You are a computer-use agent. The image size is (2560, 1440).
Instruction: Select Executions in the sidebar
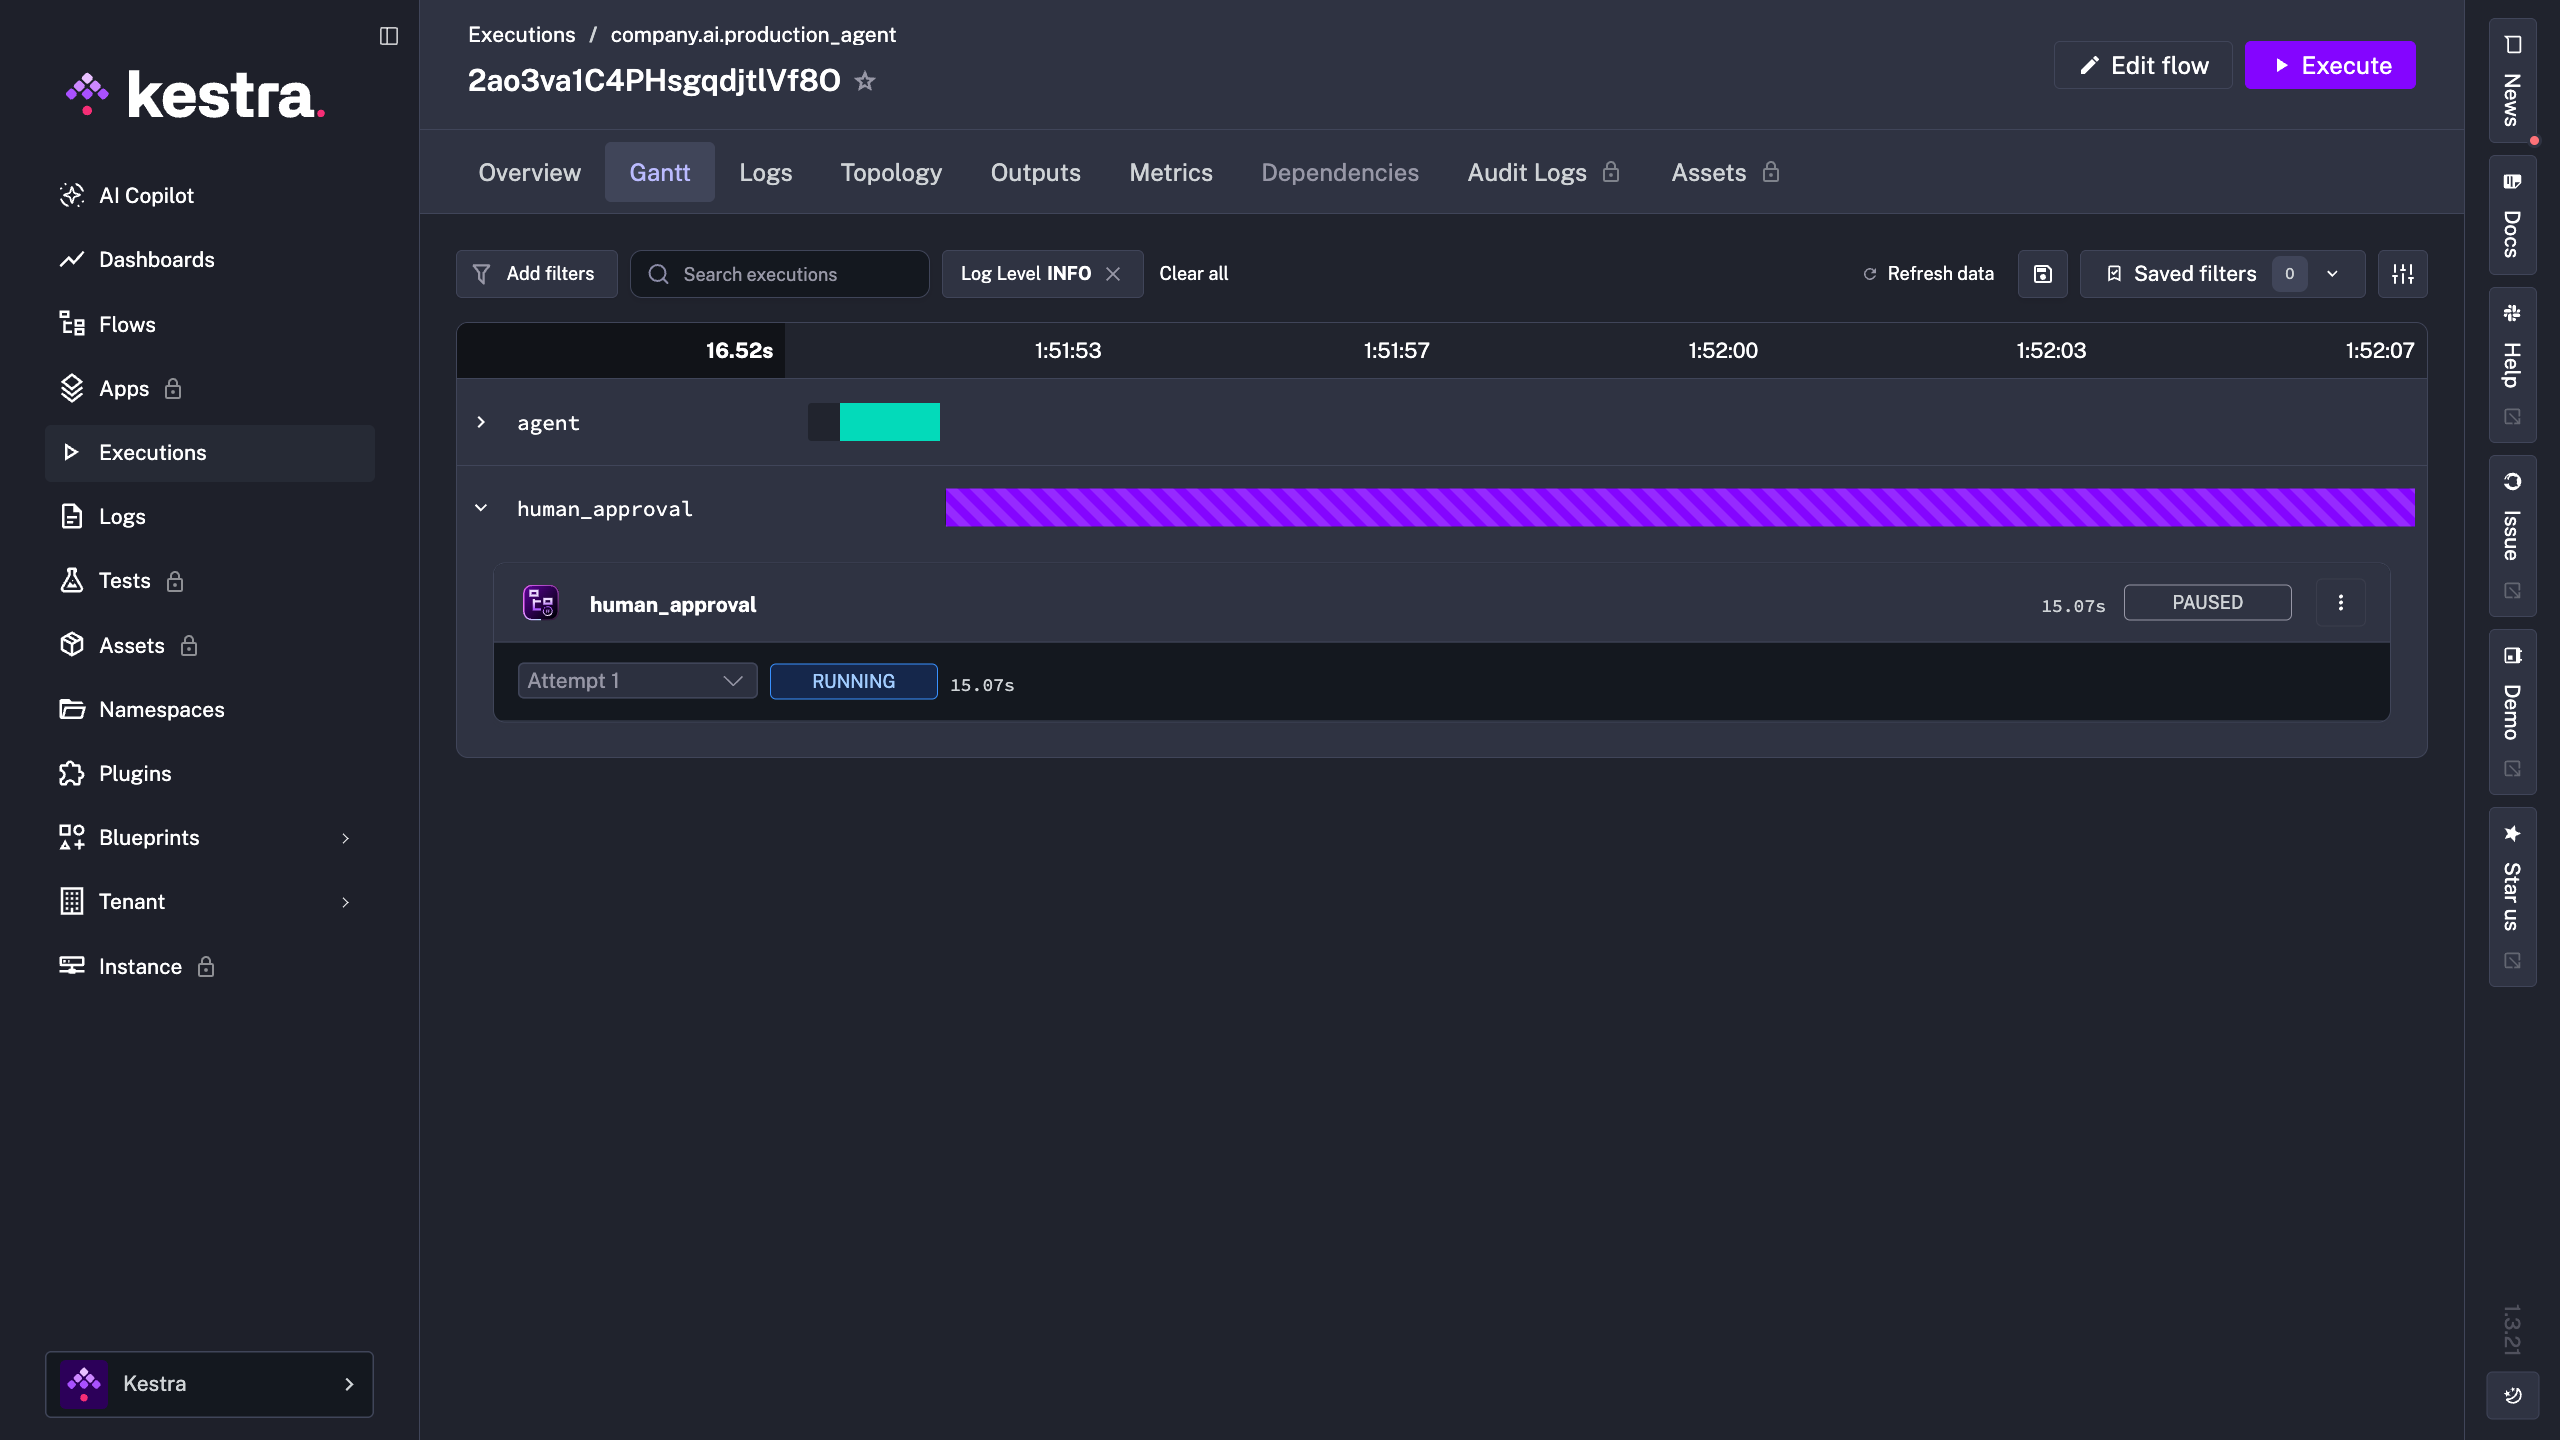point(209,452)
